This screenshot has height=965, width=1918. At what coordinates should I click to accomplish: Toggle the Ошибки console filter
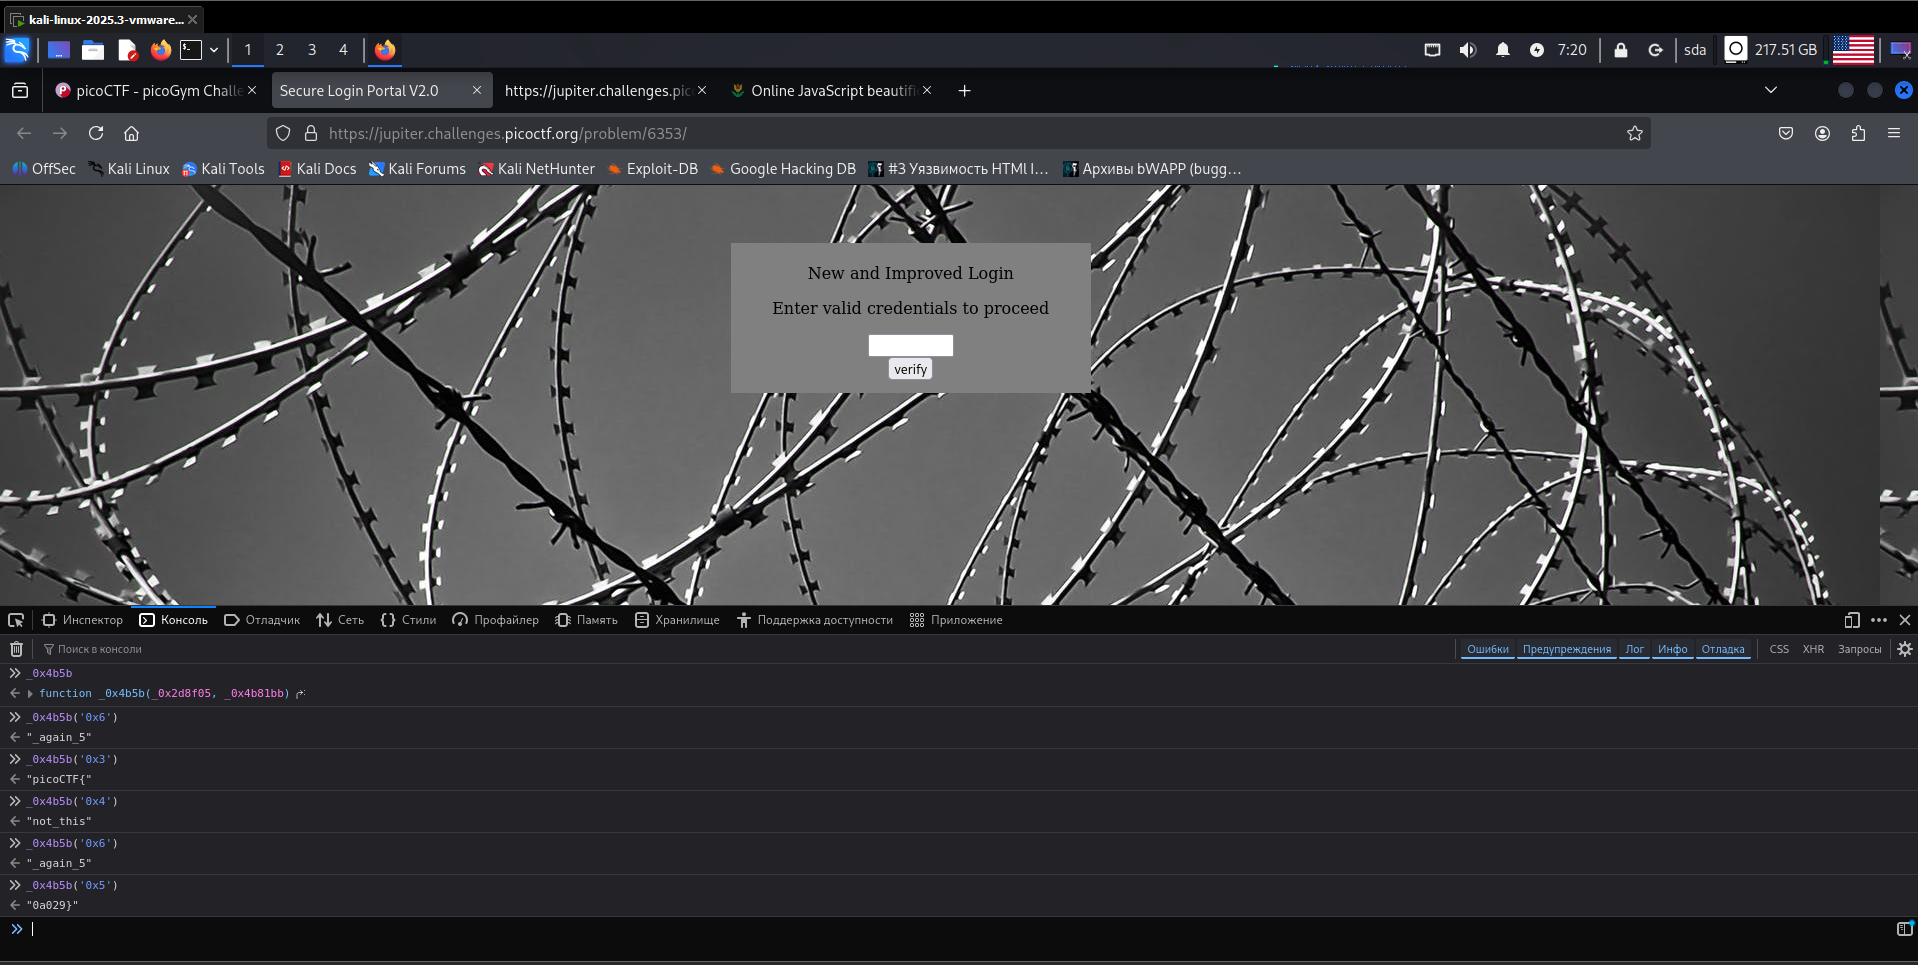coord(1487,649)
